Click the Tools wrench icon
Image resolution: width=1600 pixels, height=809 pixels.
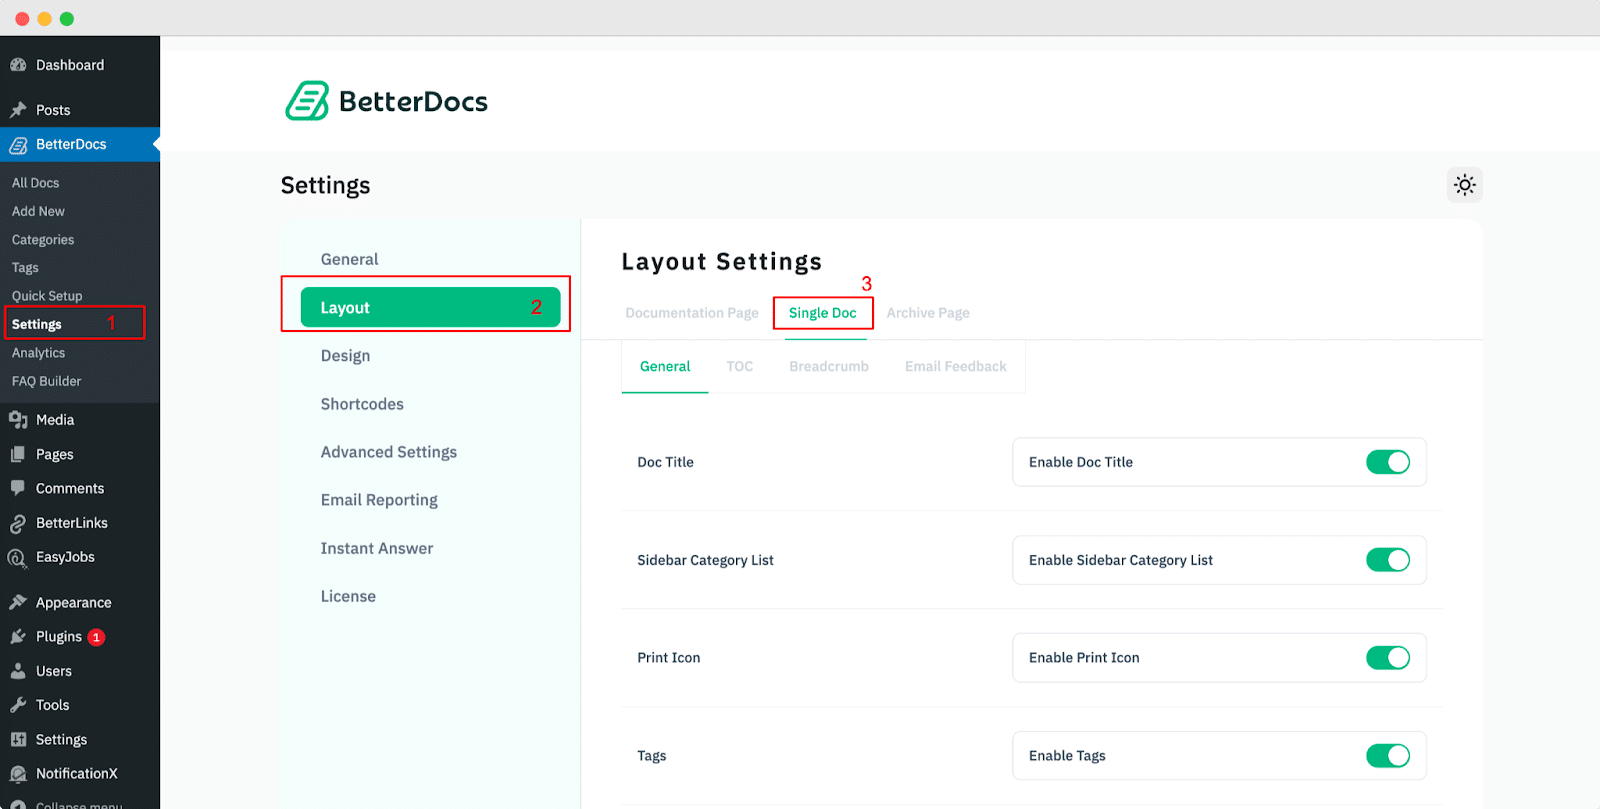[x=18, y=705]
